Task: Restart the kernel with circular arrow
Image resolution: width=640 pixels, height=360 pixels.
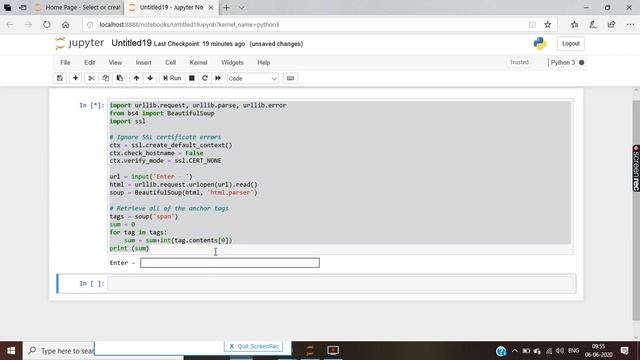Action: (x=205, y=78)
